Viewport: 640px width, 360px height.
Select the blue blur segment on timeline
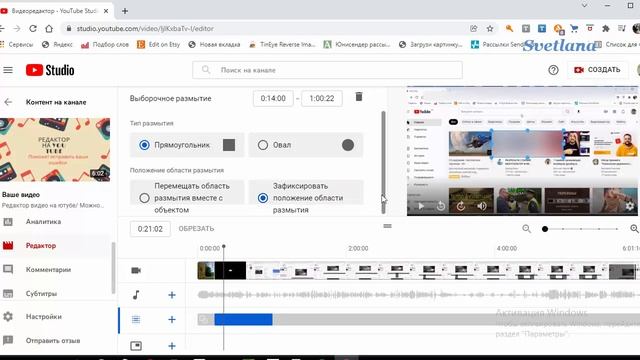click(243, 319)
